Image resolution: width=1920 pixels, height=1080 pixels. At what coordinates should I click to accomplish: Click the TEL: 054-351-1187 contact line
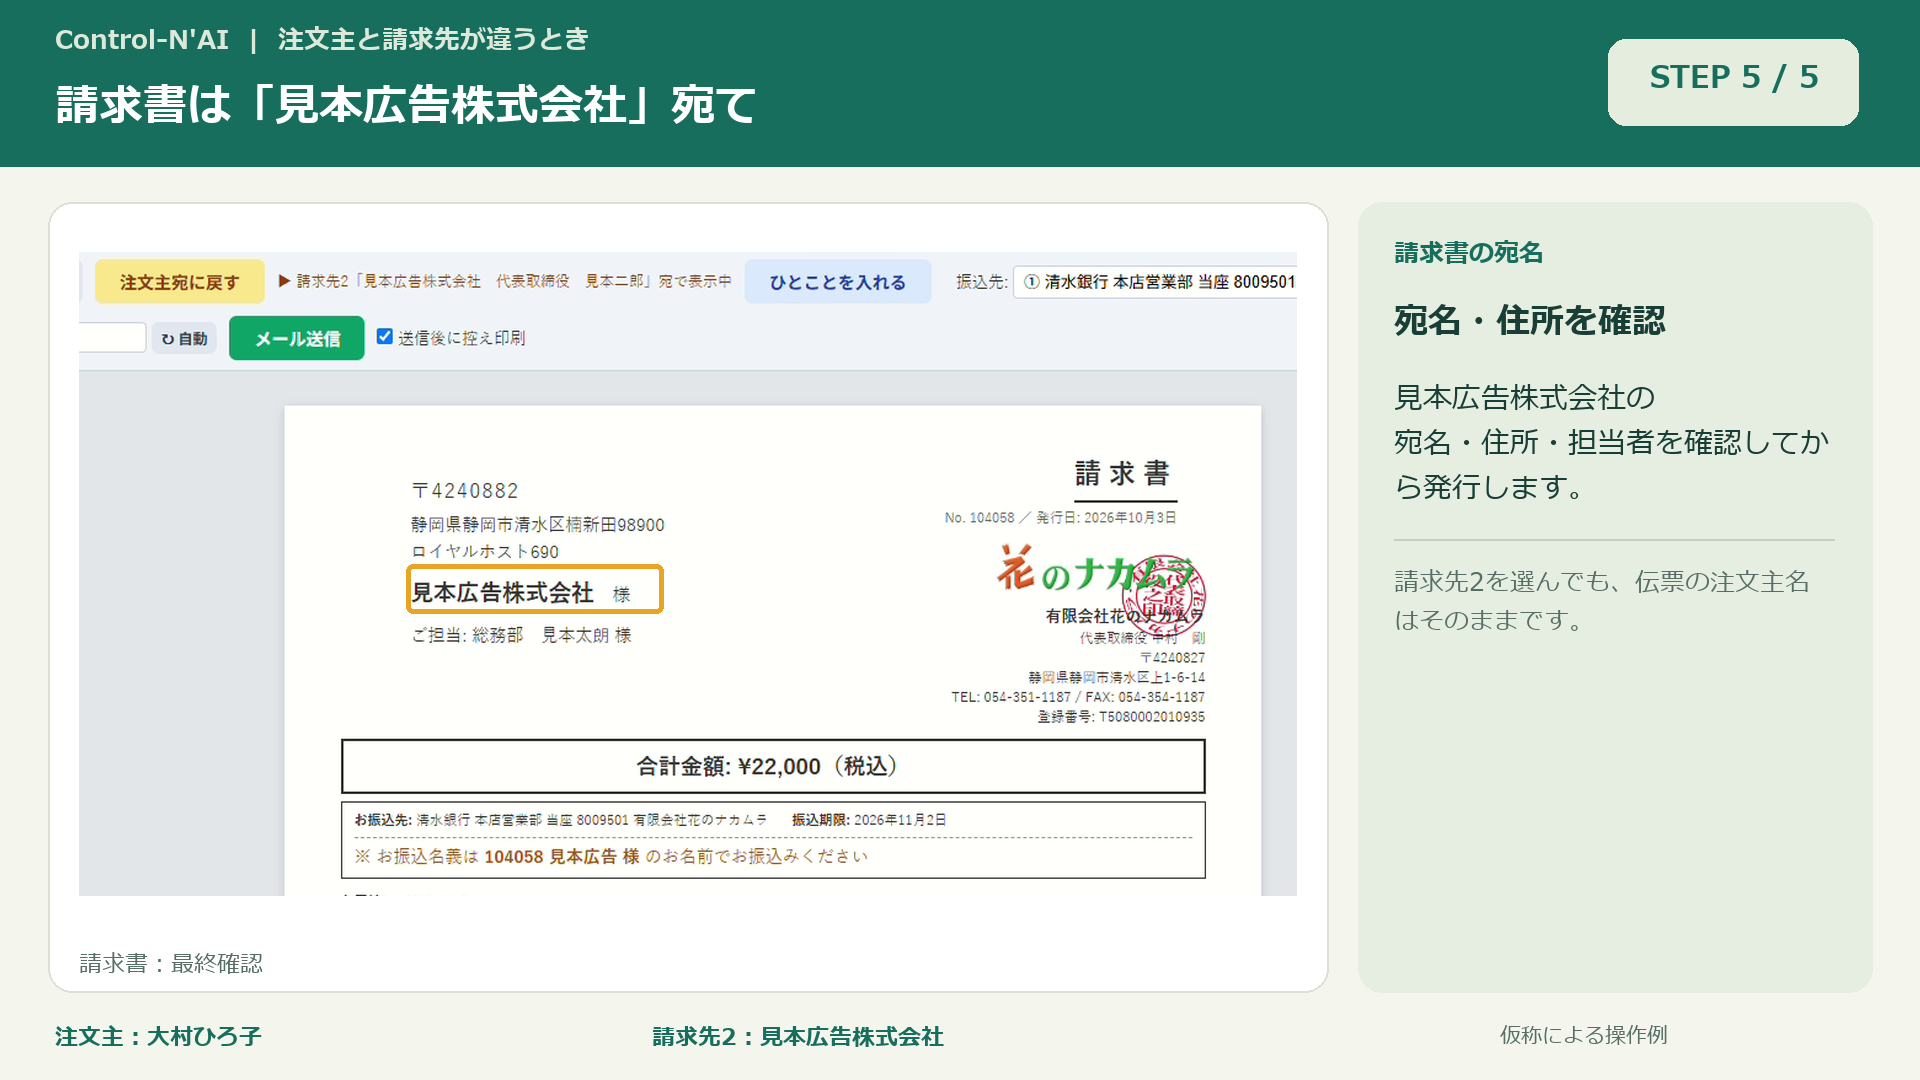point(1078,697)
